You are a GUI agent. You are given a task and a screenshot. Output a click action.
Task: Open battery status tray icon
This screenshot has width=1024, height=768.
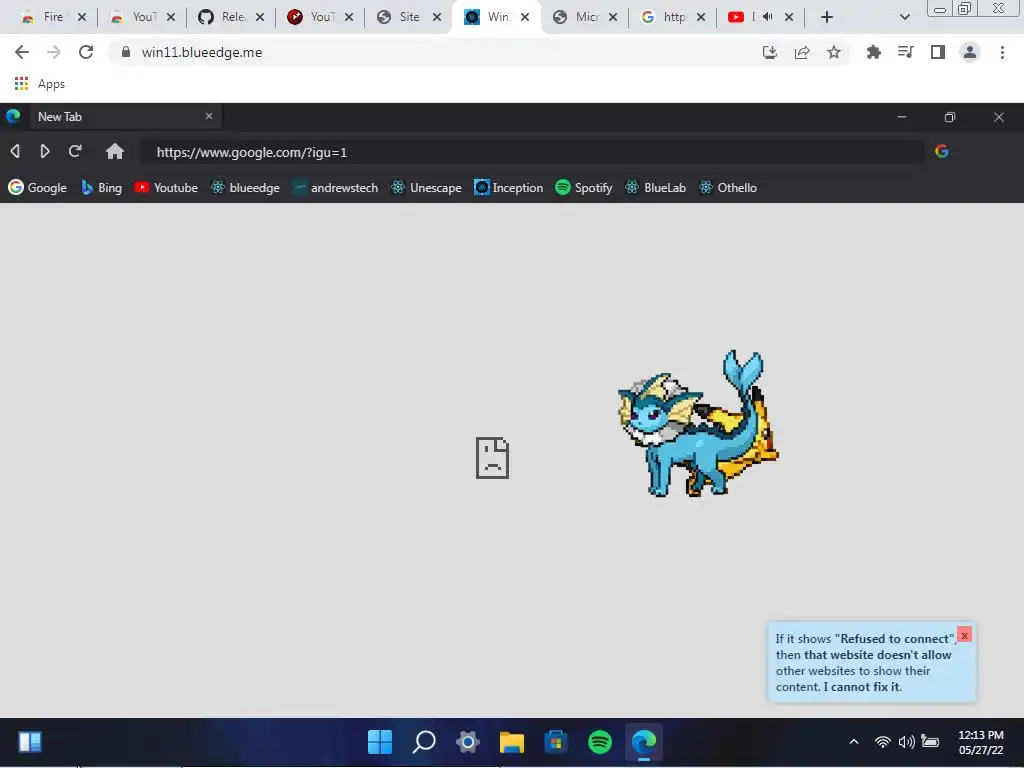coord(930,741)
